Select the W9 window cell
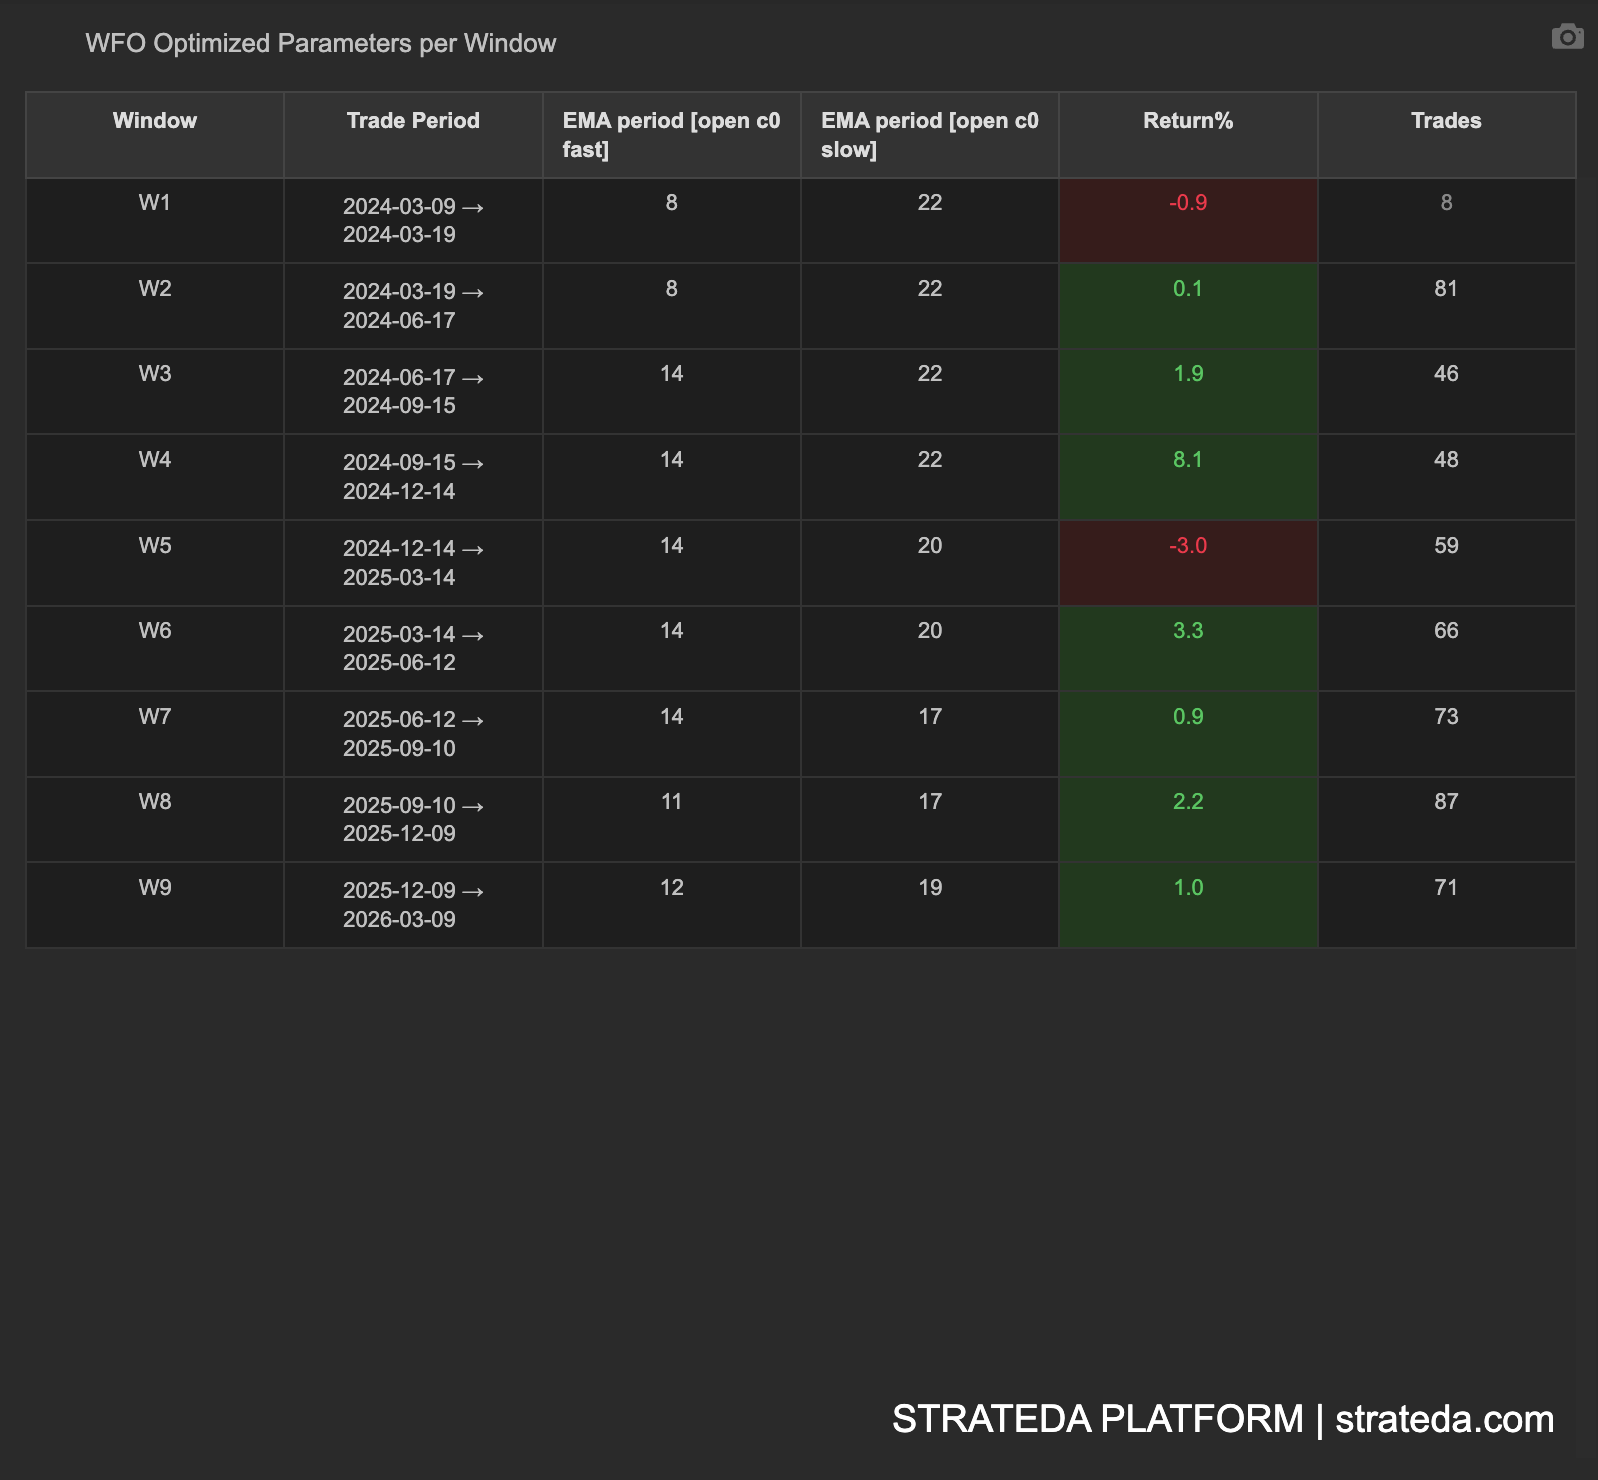The image size is (1598, 1480). click(x=155, y=905)
